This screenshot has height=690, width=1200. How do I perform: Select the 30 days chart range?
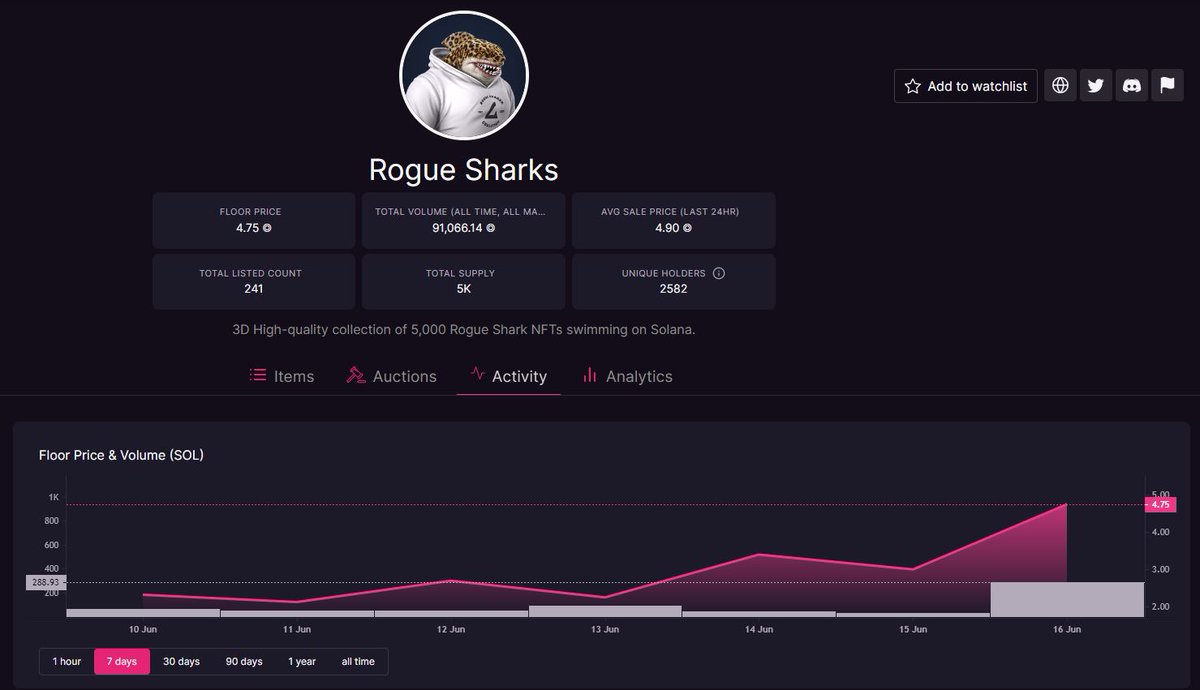[x=181, y=661]
